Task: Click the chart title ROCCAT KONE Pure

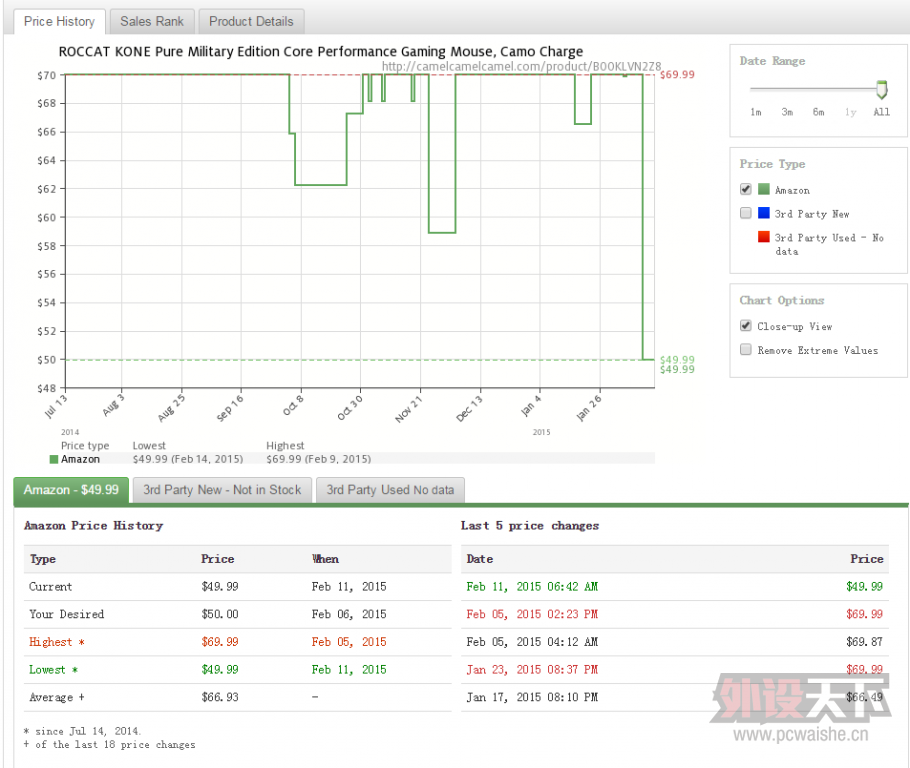Action: point(320,52)
